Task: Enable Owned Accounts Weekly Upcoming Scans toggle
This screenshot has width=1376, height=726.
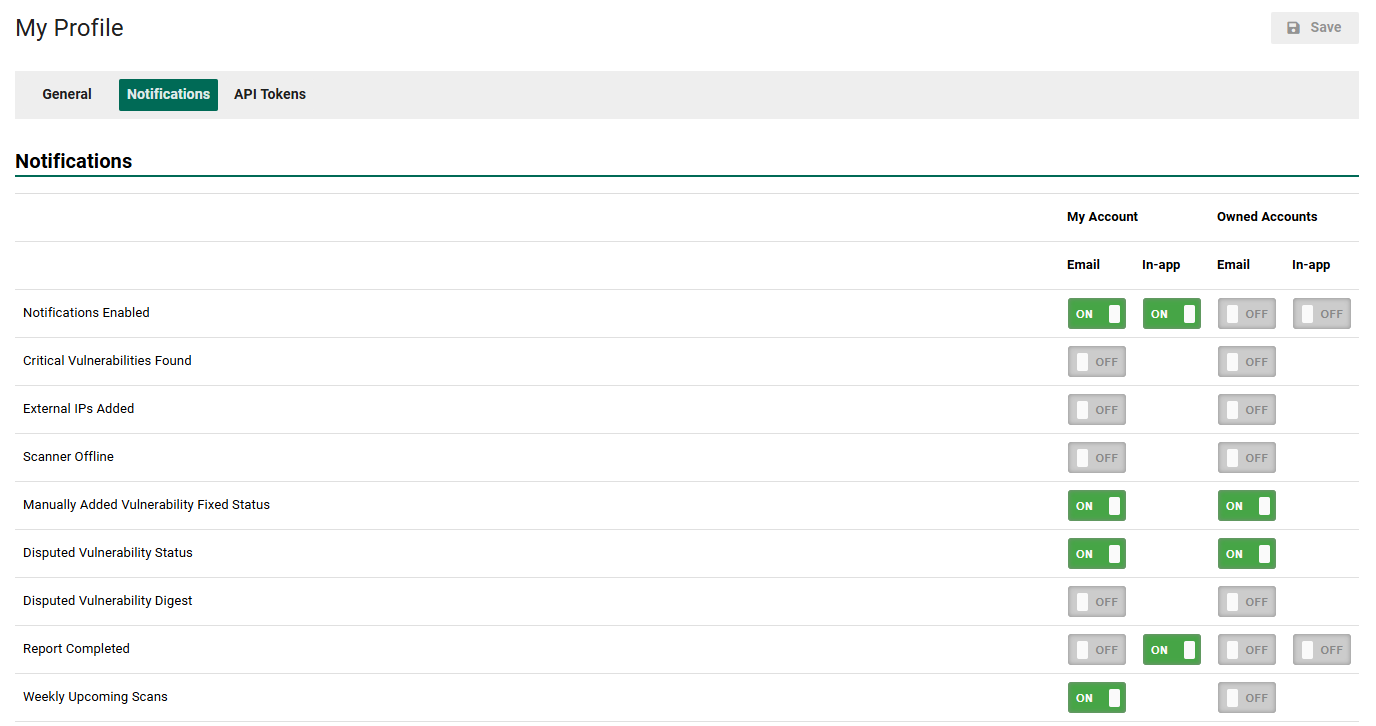Action: click(1246, 698)
